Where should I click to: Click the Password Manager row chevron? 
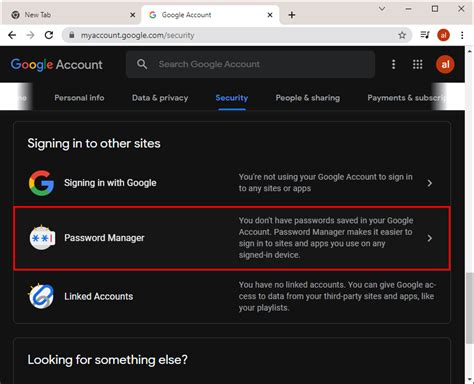tap(430, 238)
